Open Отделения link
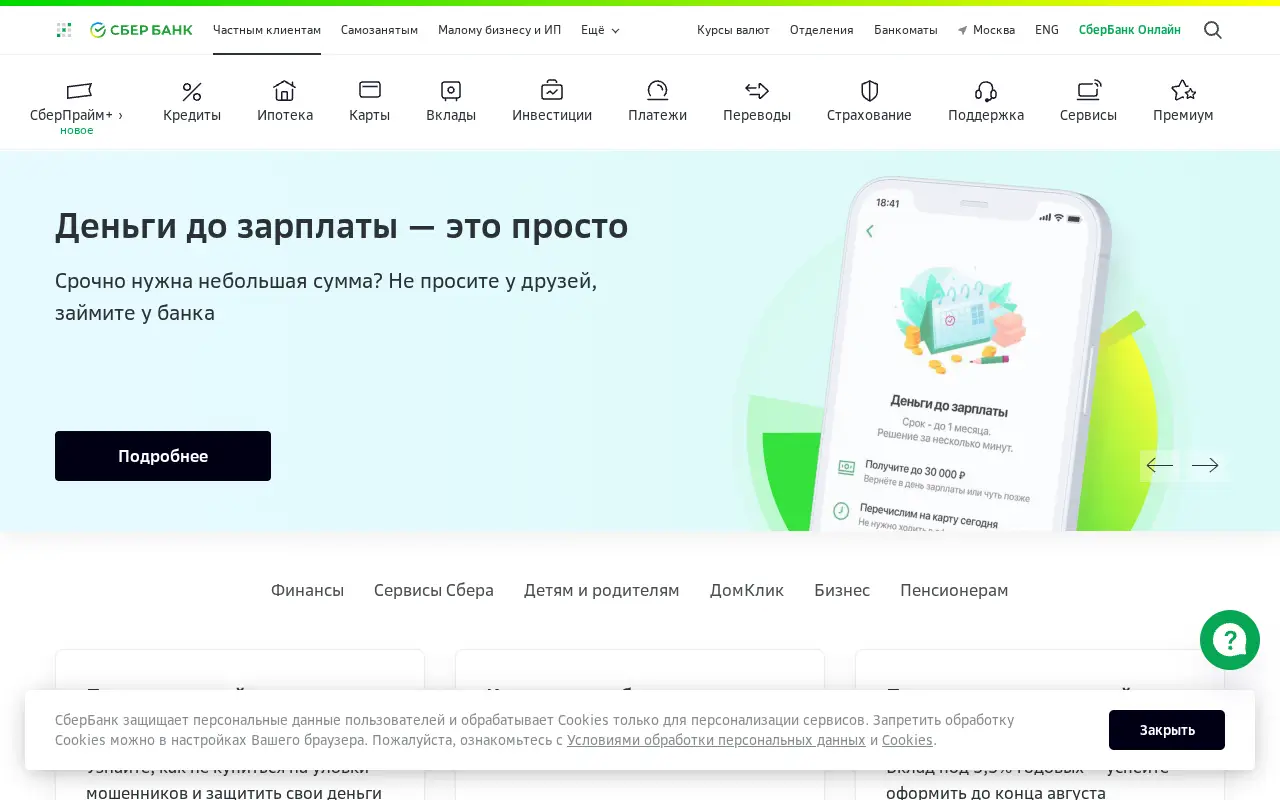1280x800 pixels. coord(822,30)
